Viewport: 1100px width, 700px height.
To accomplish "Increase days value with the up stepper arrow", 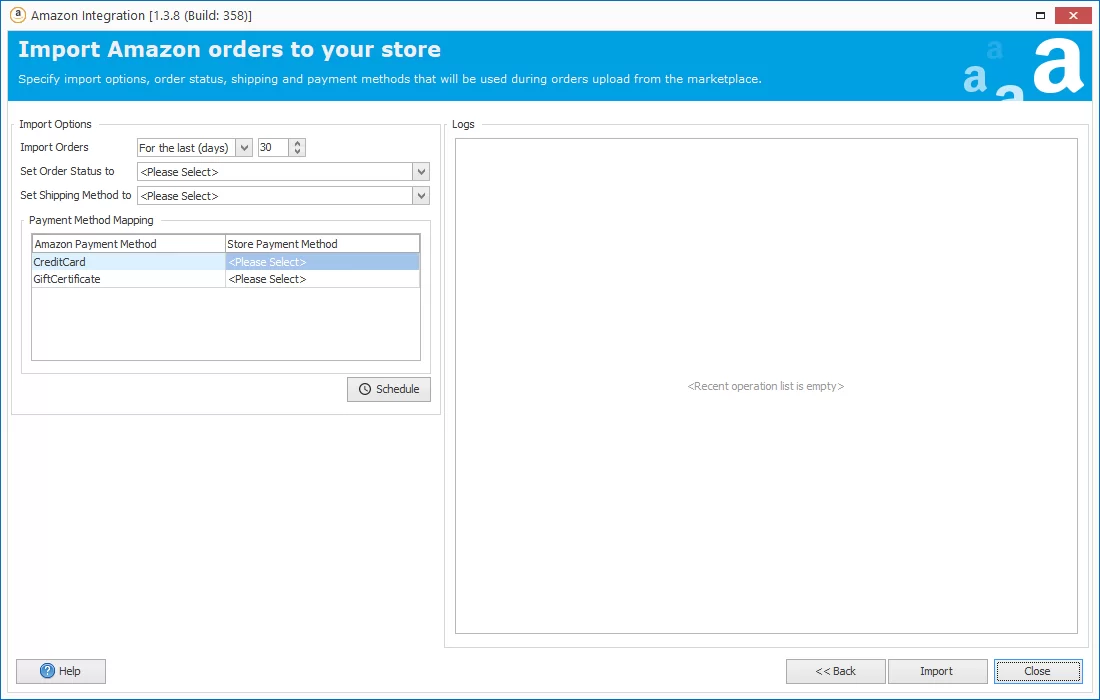I will (297, 143).
